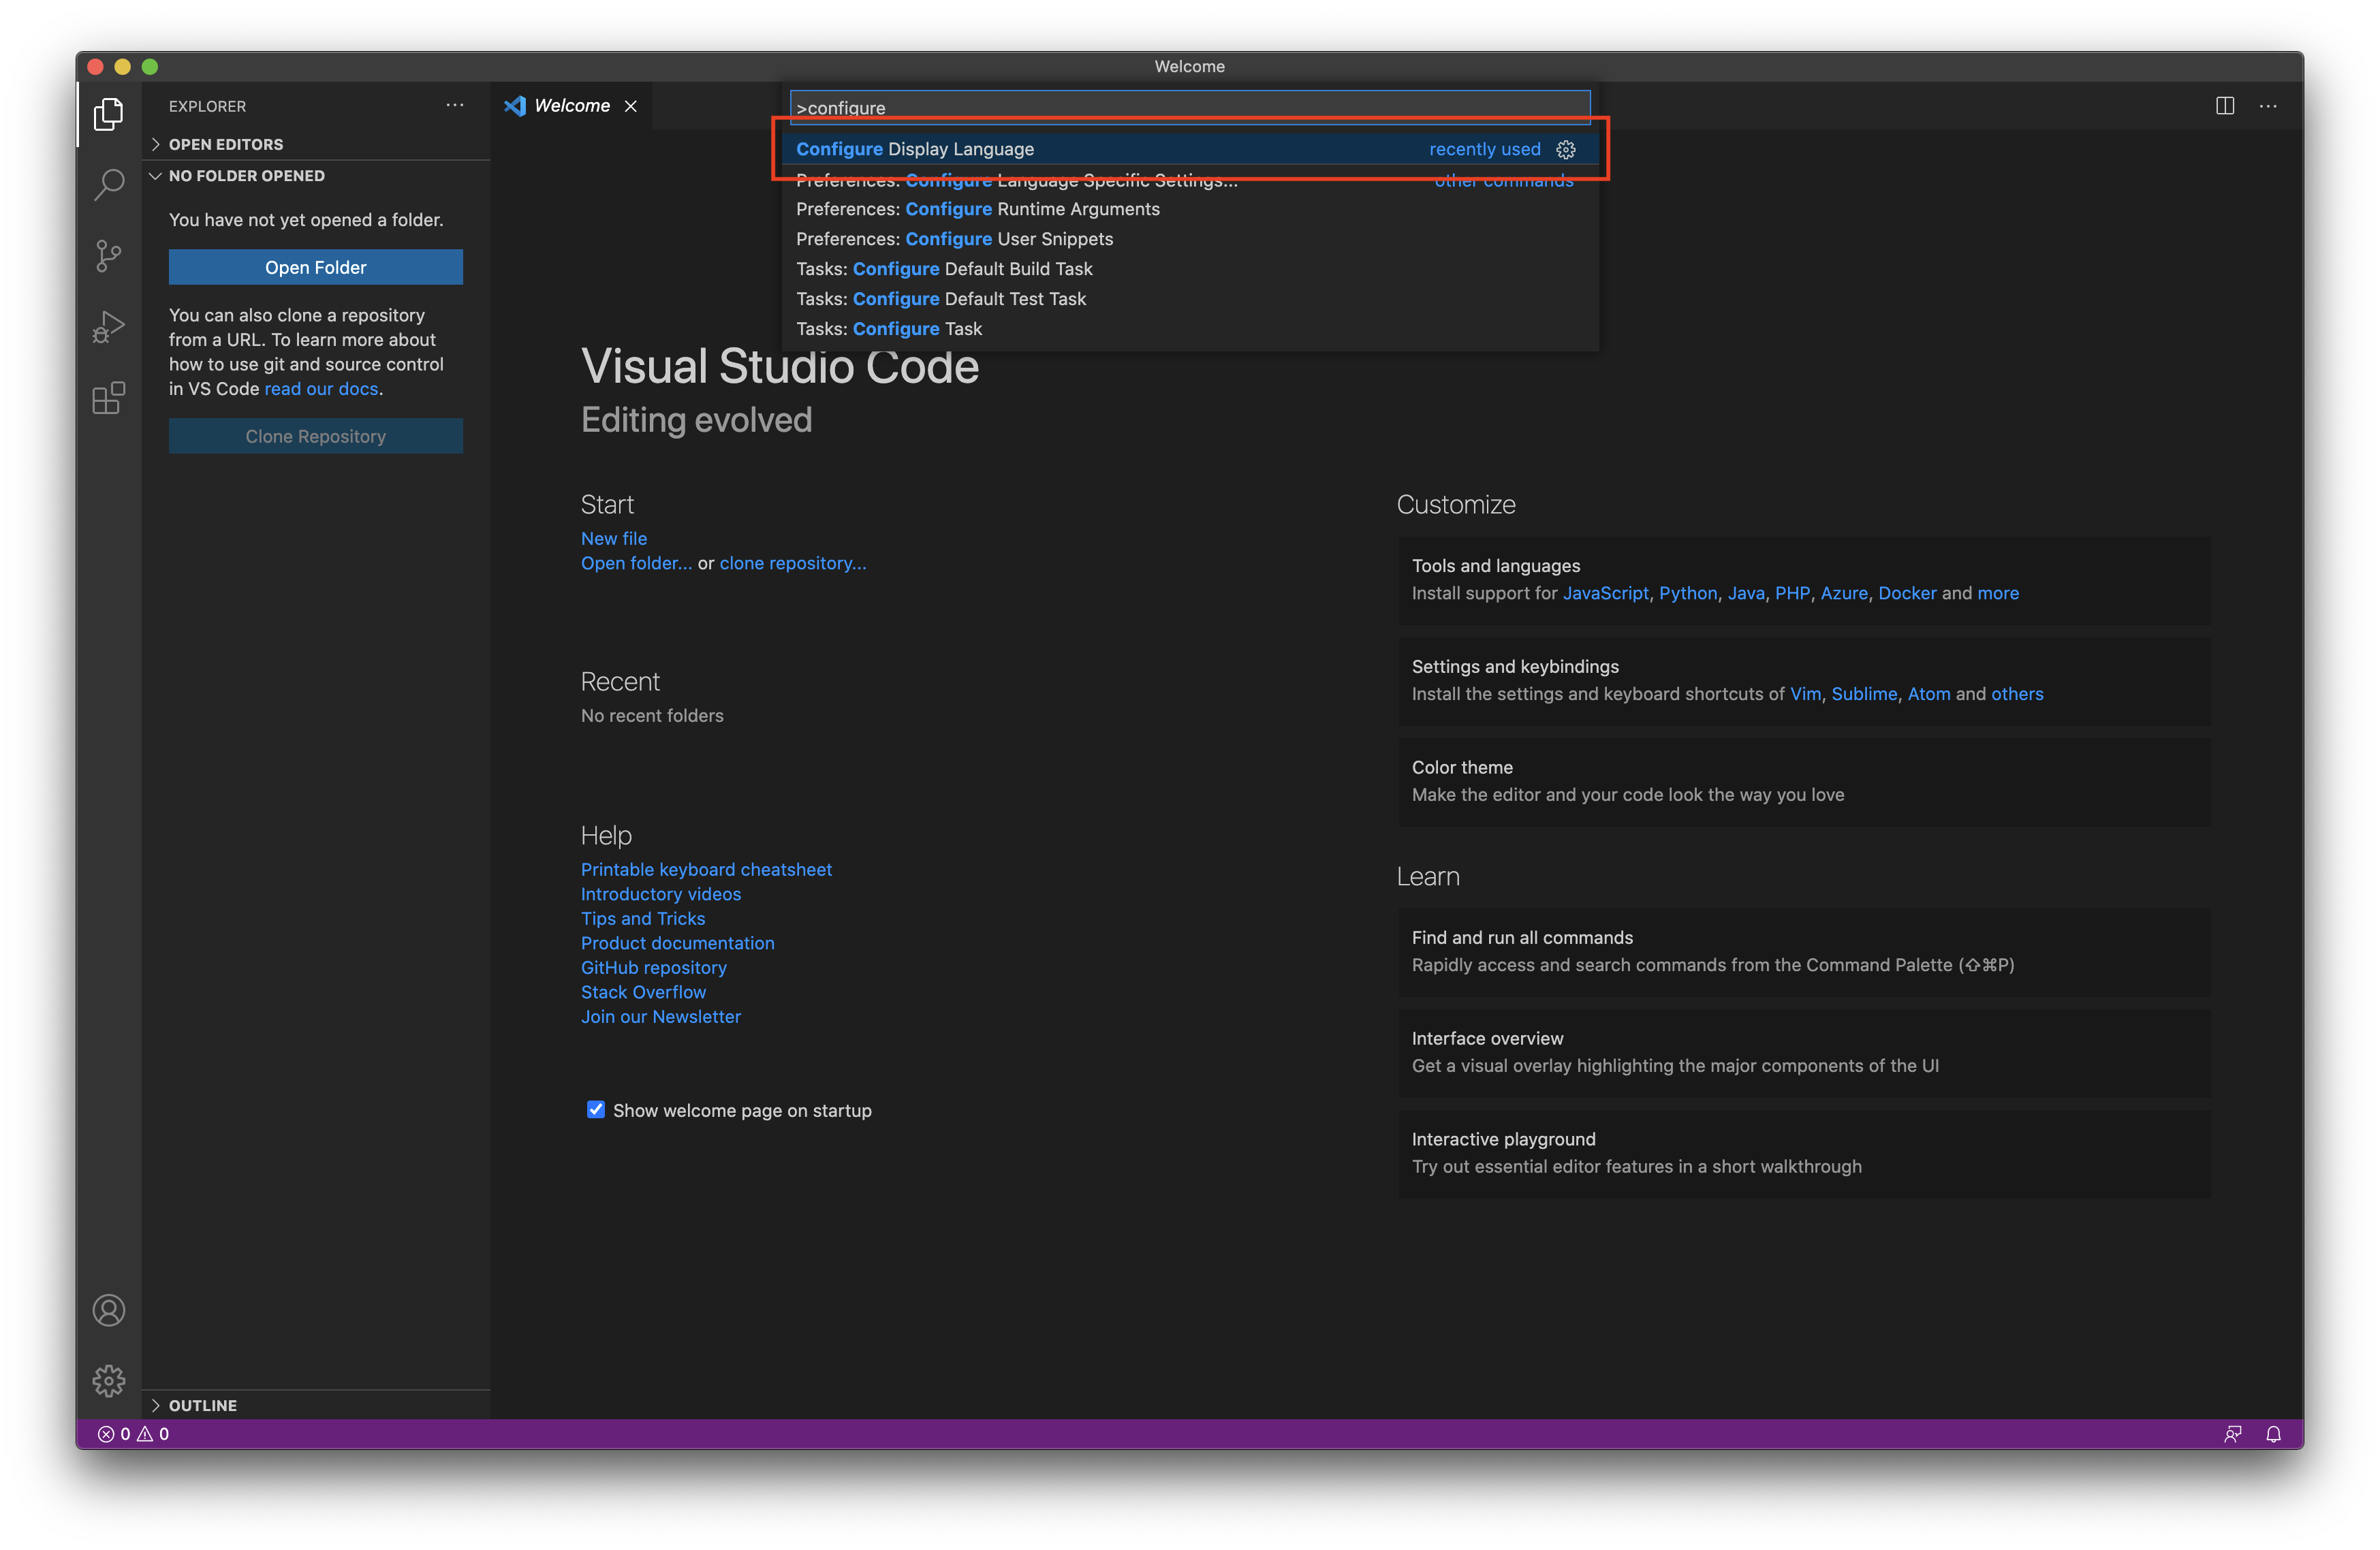The height and width of the screenshot is (1550, 2380).
Task: Install Java support link
Action: coord(1746,593)
